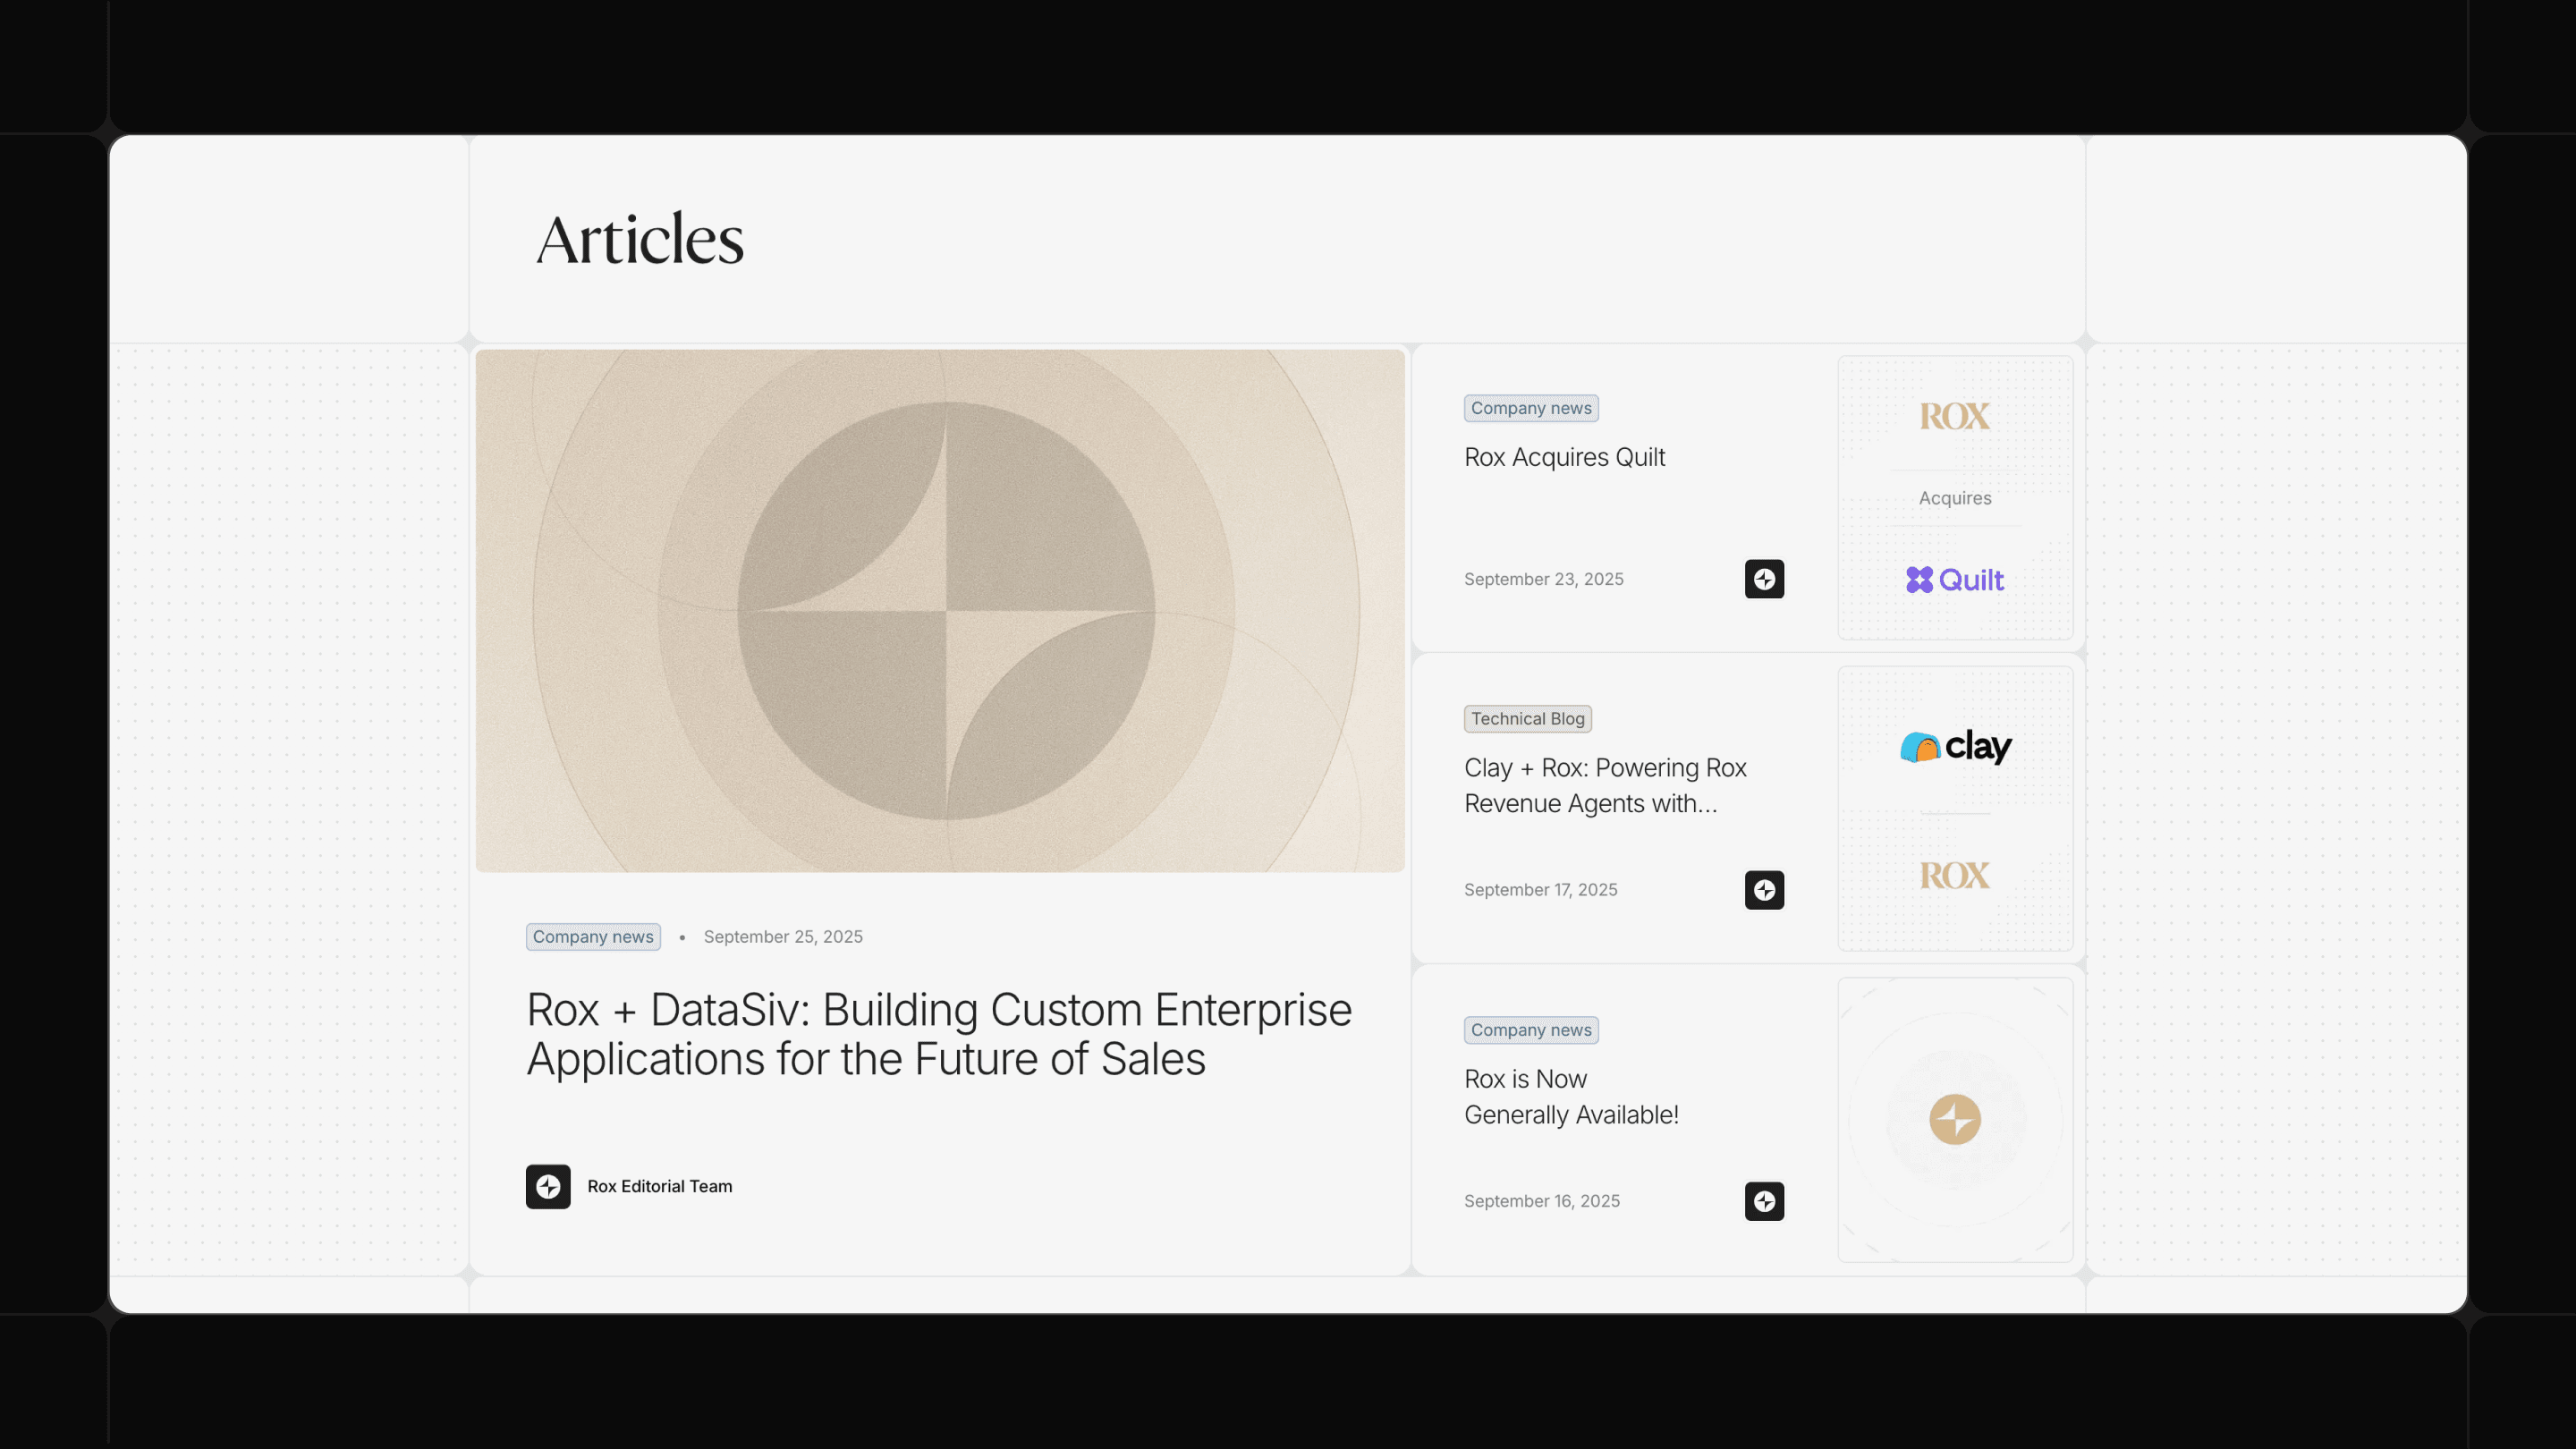Click the Clay logo
Viewport: 2576px width, 1449px height.
[1955, 746]
